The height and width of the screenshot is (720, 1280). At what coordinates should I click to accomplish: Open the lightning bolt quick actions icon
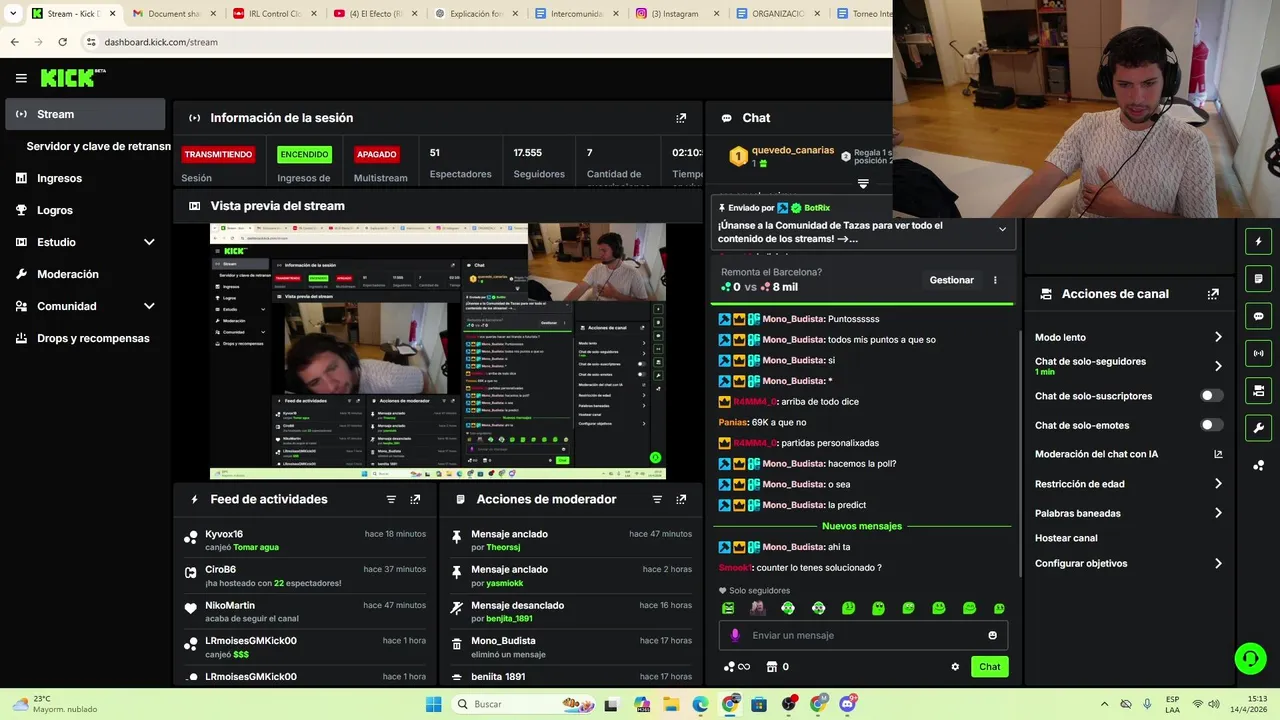click(1258, 241)
